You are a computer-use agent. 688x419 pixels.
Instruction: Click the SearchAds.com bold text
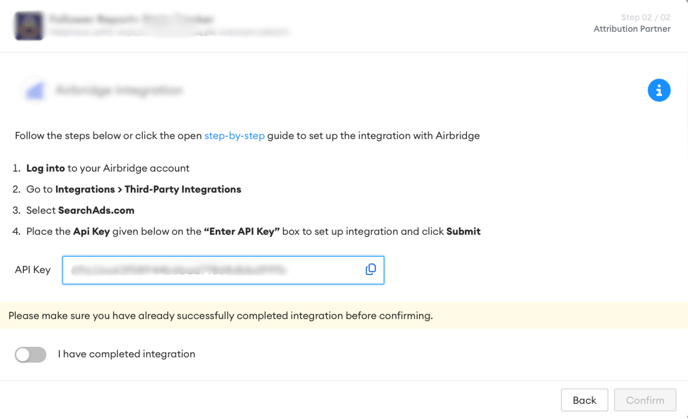click(96, 210)
